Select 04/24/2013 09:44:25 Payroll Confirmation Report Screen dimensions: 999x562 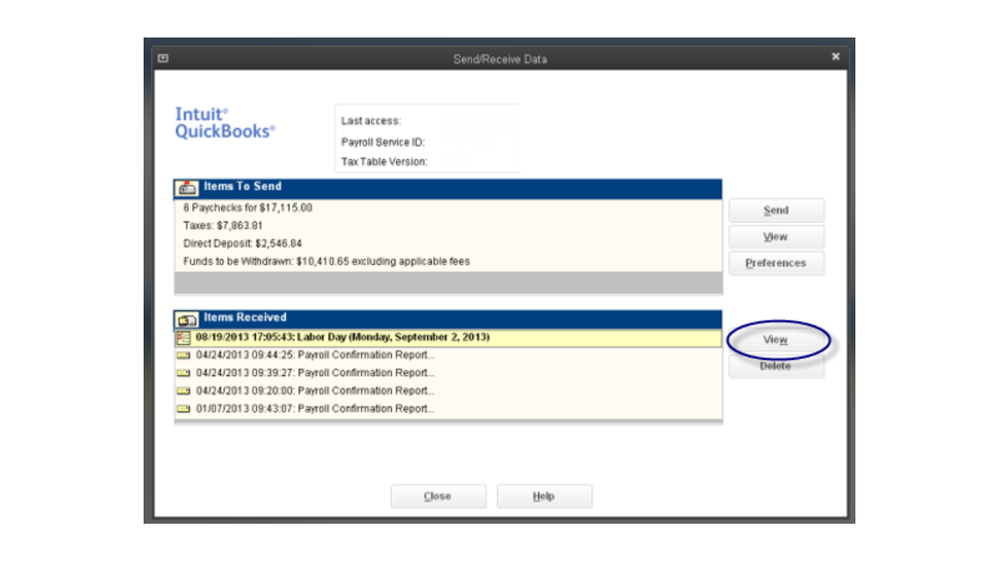pos(448,355)
